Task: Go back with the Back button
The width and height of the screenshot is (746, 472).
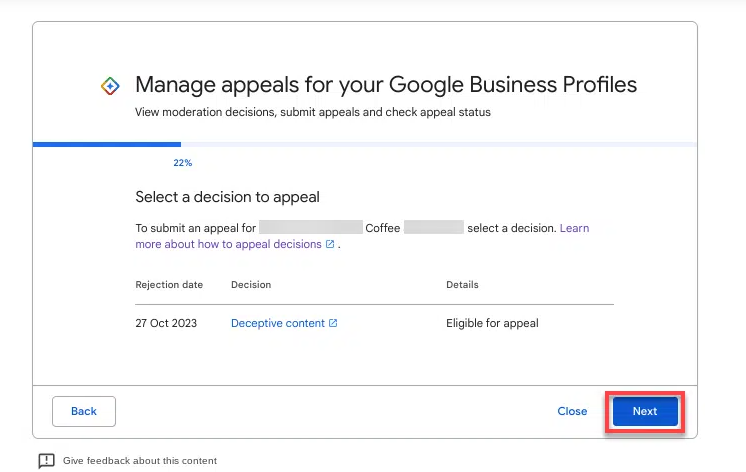Action: coord(84,411)
